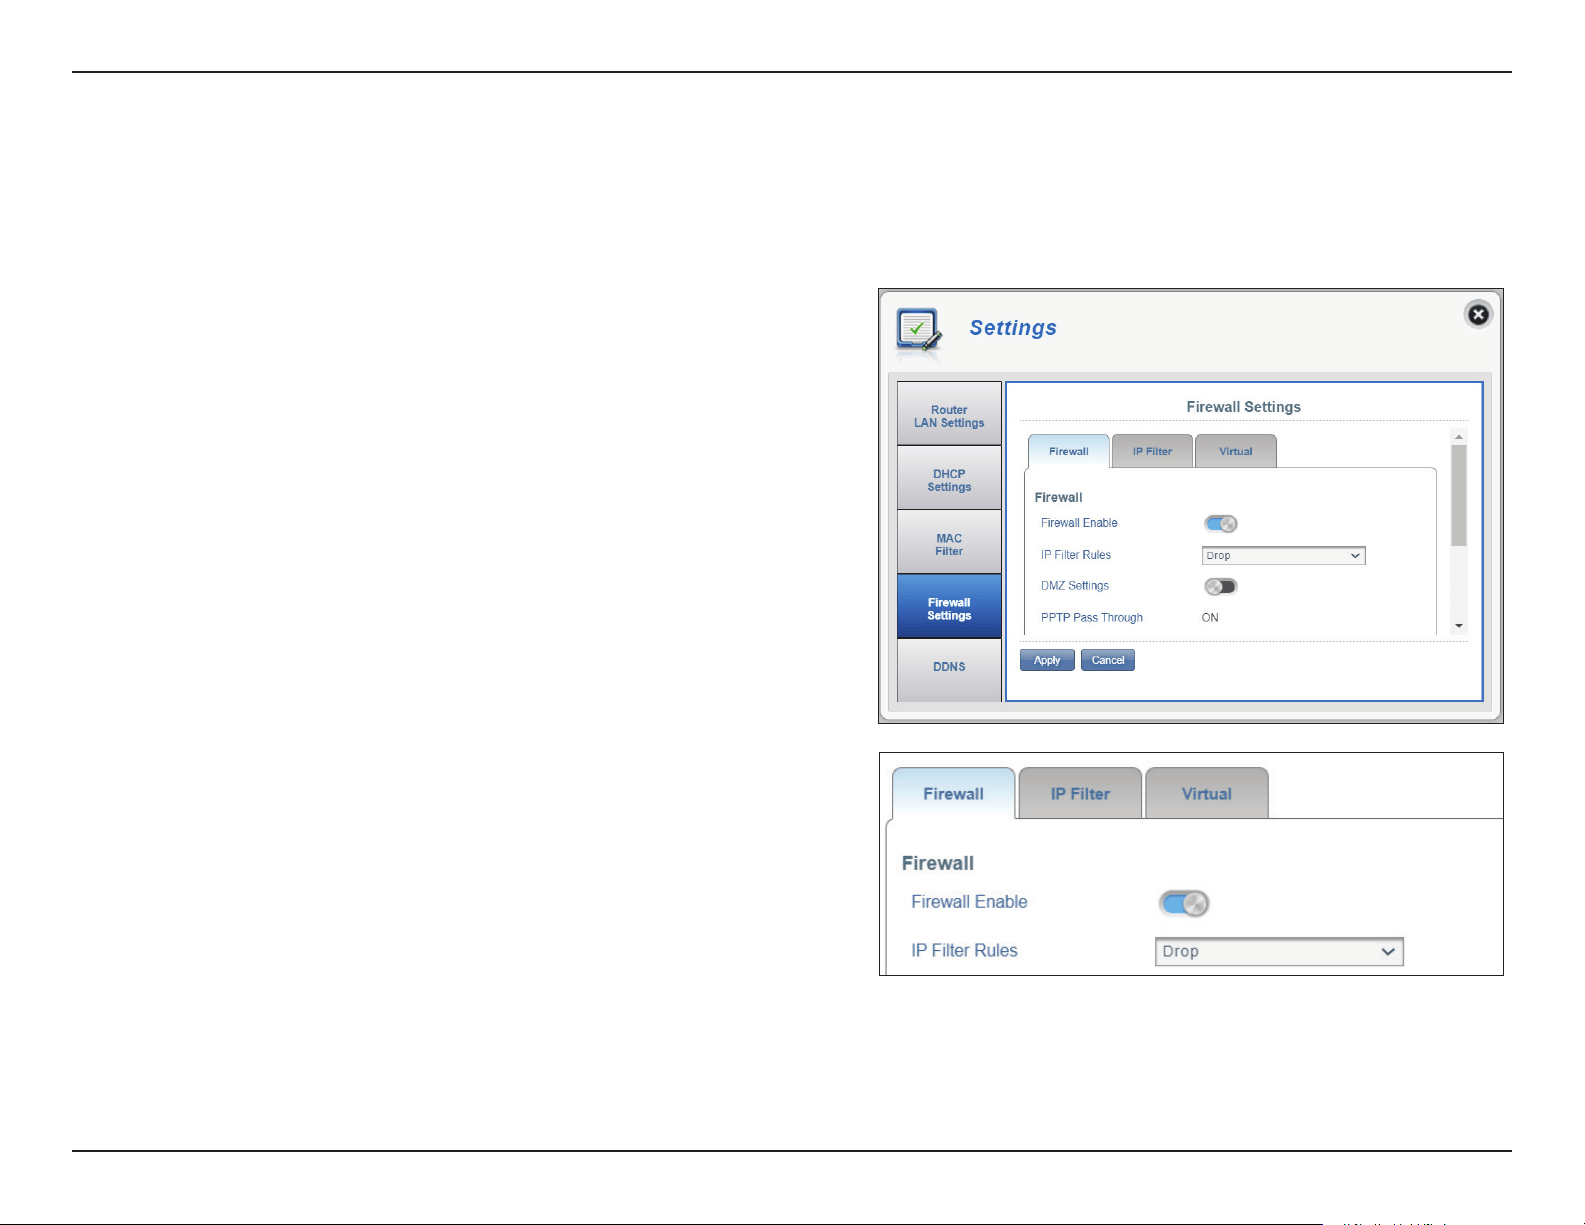Switch to Virtual tab in Settings dialog
The height and width of the screenshot is (1225, 1585).
[1236, 451]
